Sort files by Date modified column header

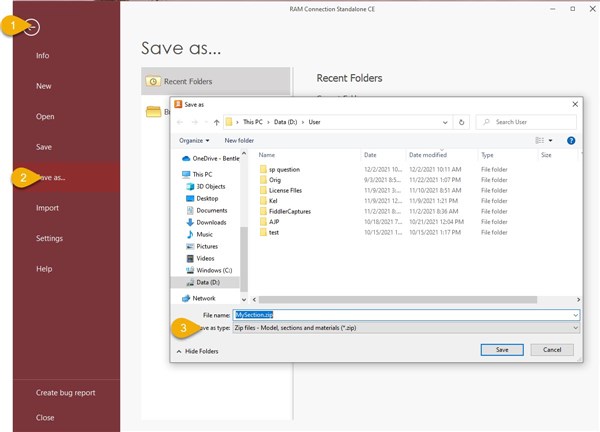click(428, 155)
